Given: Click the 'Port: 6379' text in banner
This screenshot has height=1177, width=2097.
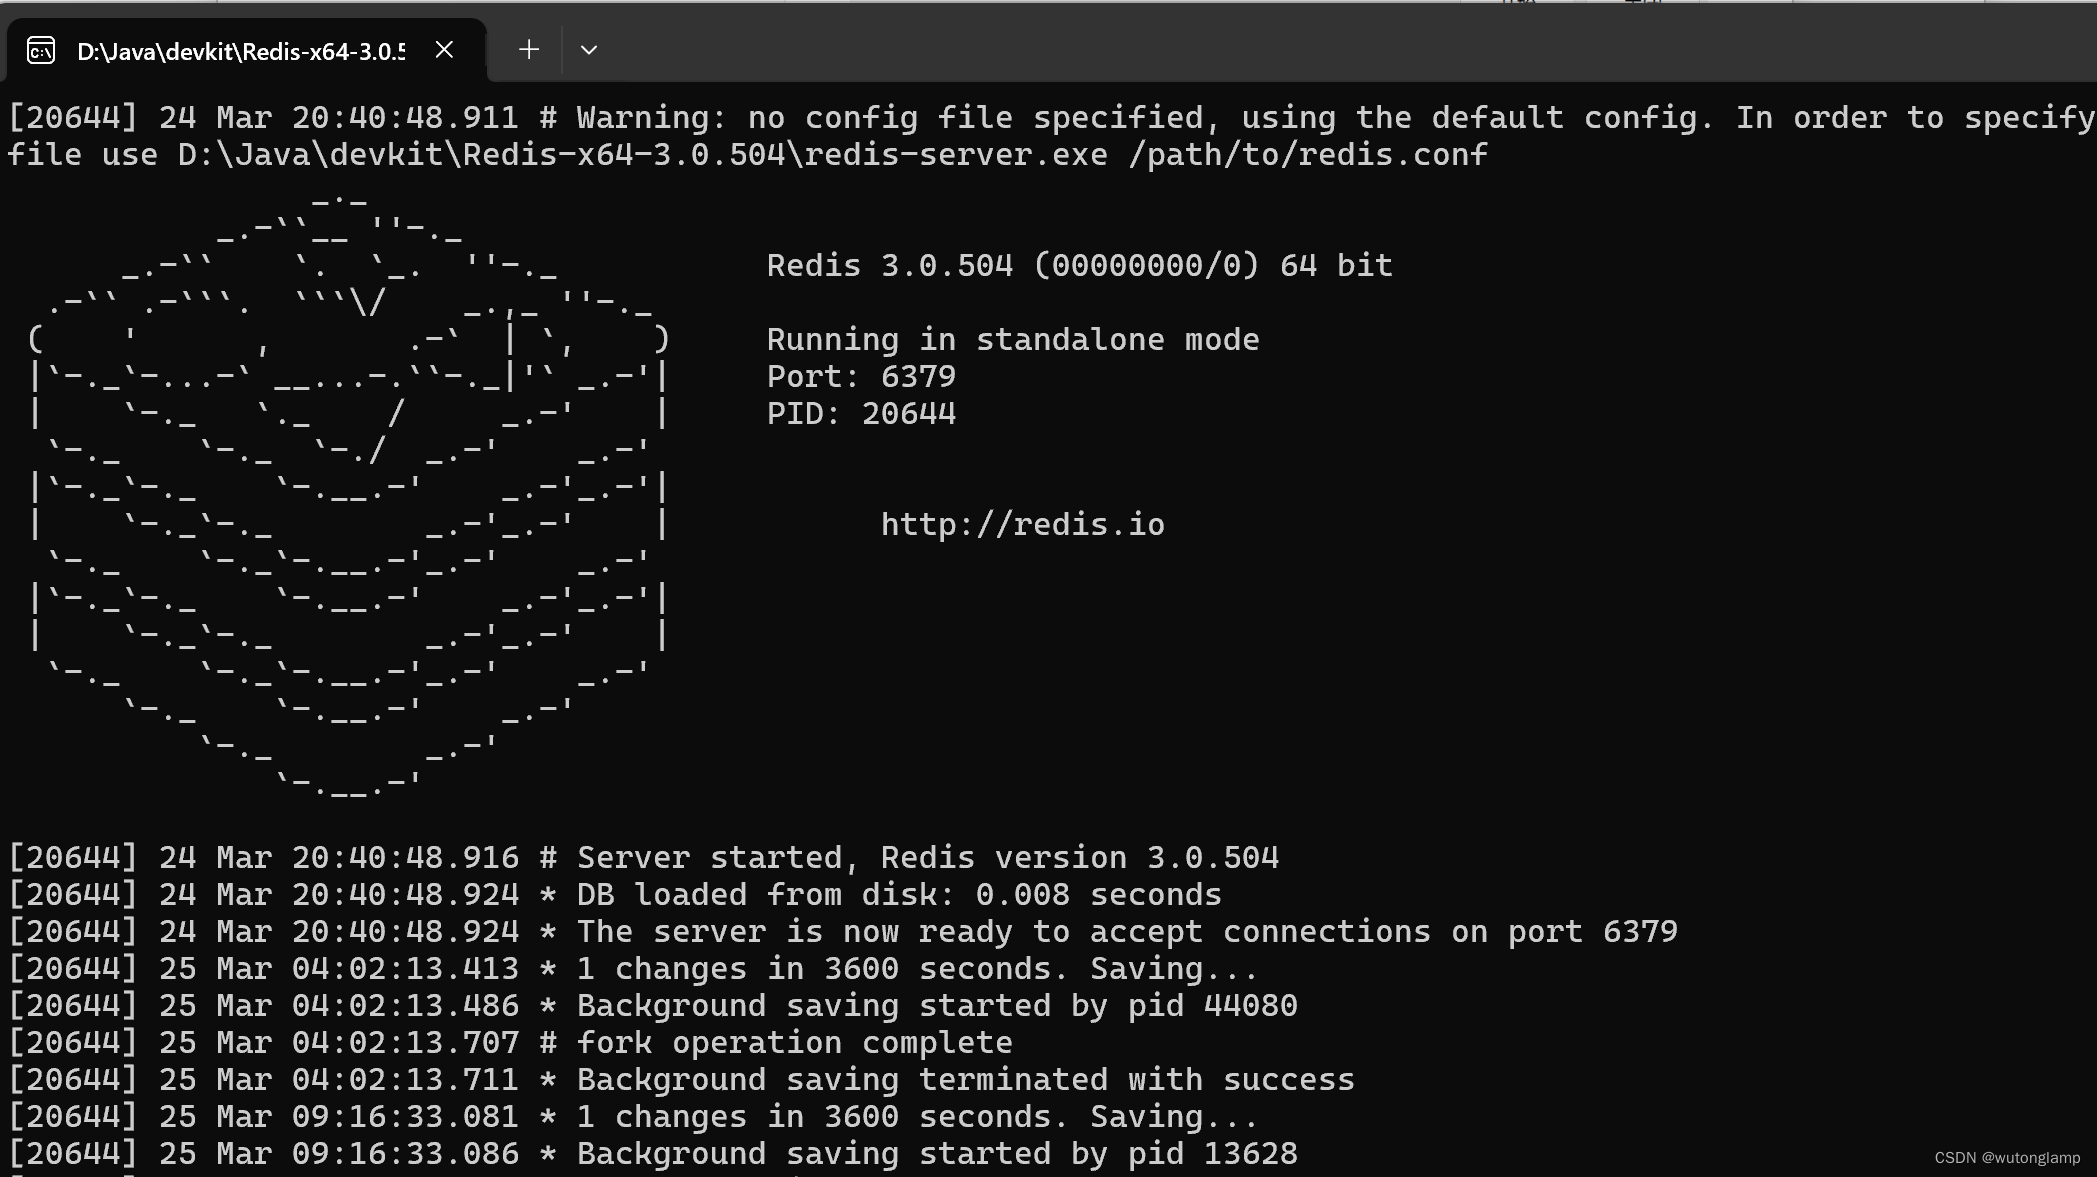Looking at the screenshot, I should pos(861,377).
